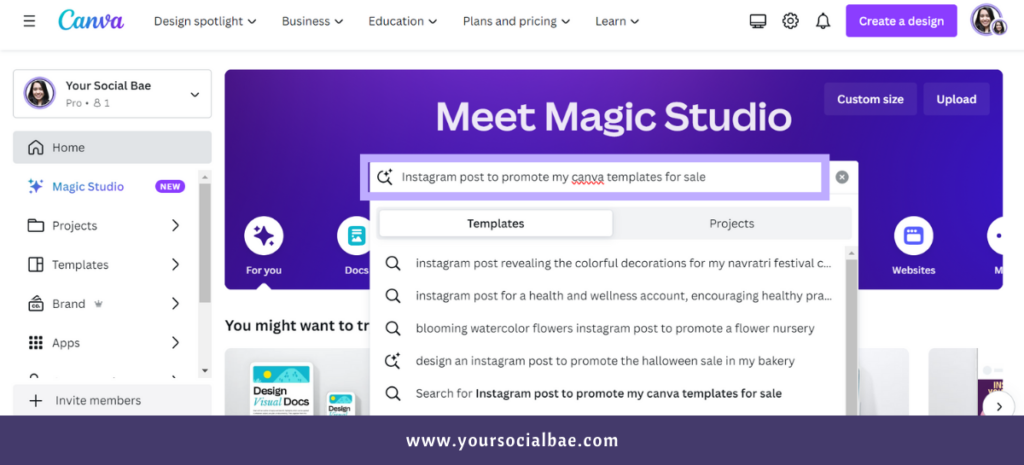
Task: Click the Canva logo
Action: pos(91,20)
